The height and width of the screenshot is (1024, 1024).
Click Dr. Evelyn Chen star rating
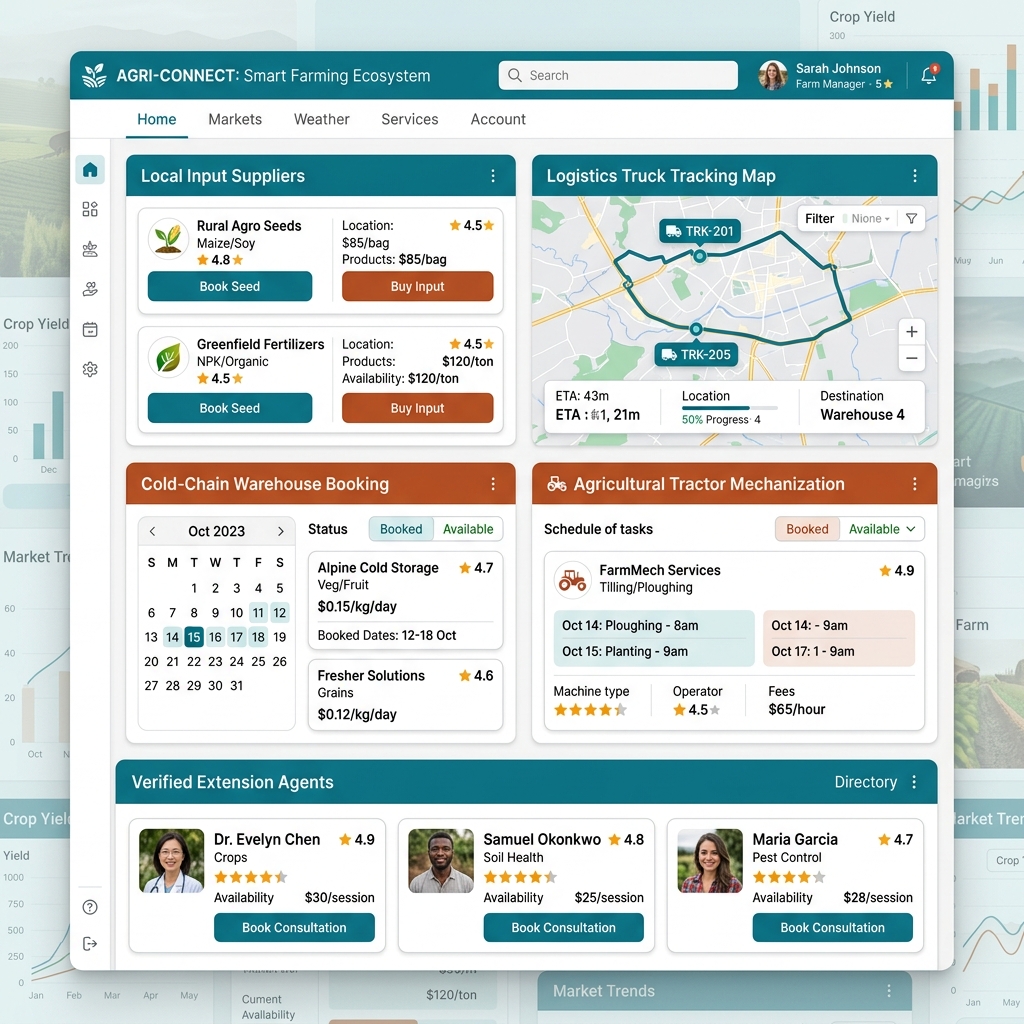pyautogui.click(x=251, y=877)
